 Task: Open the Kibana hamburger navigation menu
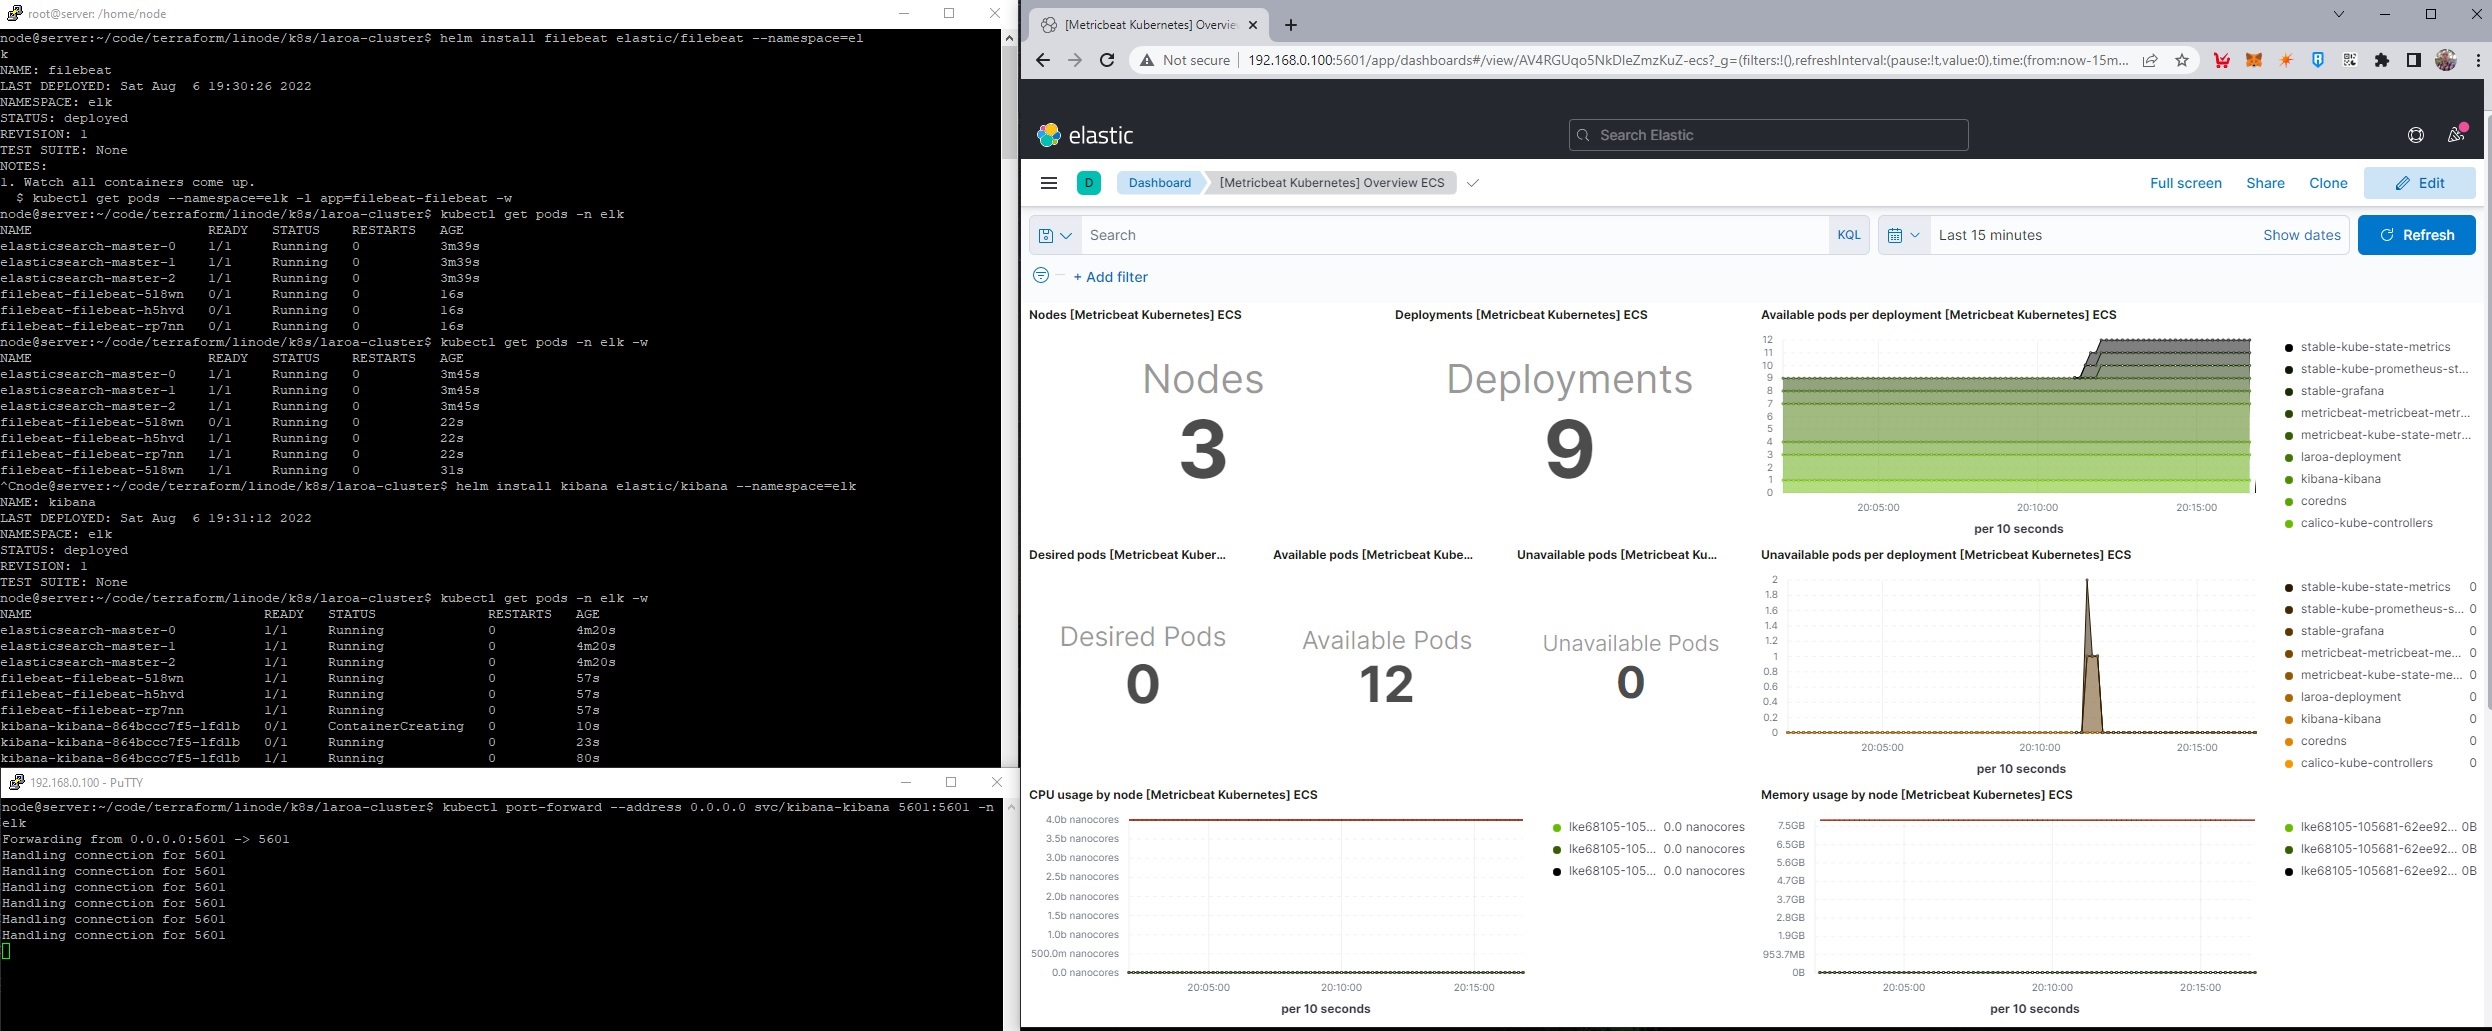[1049, 183]
